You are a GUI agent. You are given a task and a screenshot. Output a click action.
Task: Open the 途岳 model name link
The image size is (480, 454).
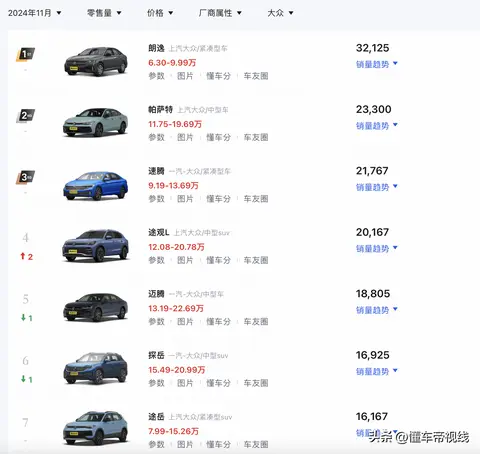156,417
